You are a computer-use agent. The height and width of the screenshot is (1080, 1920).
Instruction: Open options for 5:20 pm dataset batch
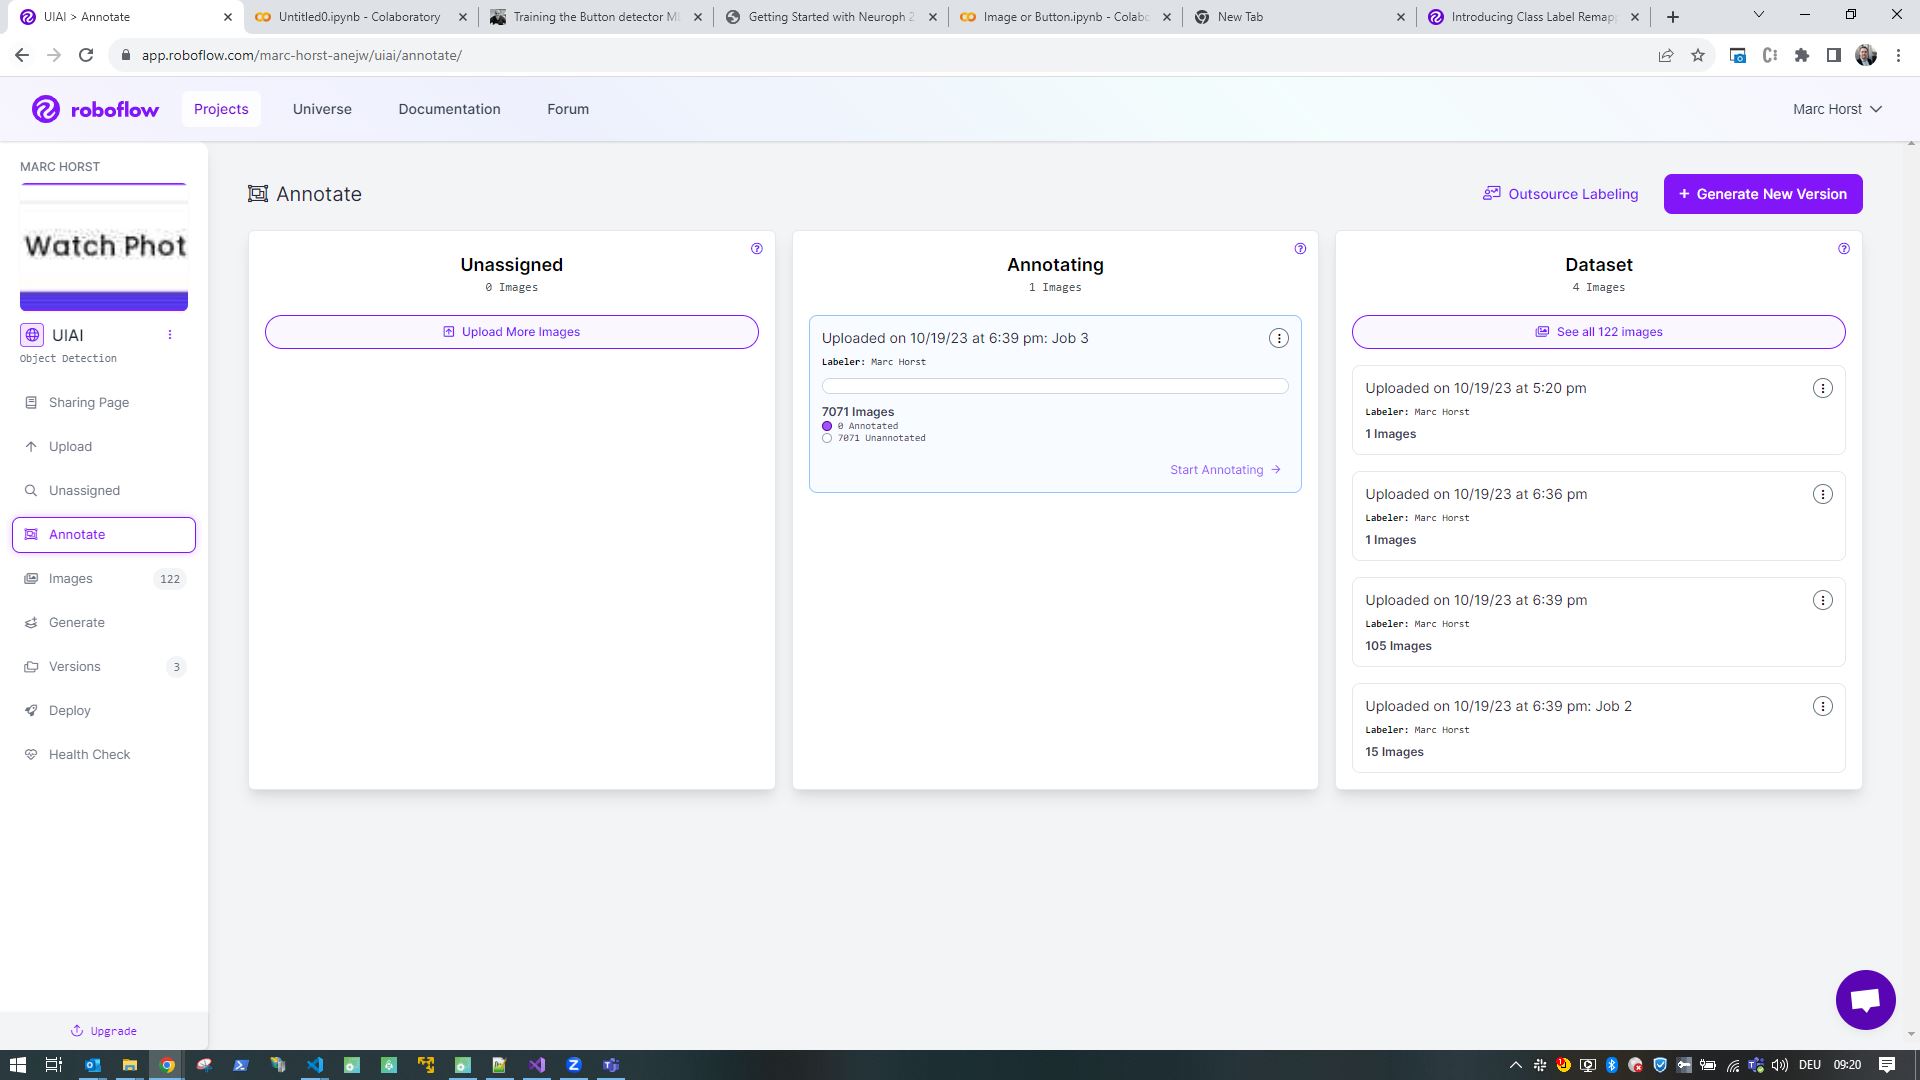tap(1823, 389)
